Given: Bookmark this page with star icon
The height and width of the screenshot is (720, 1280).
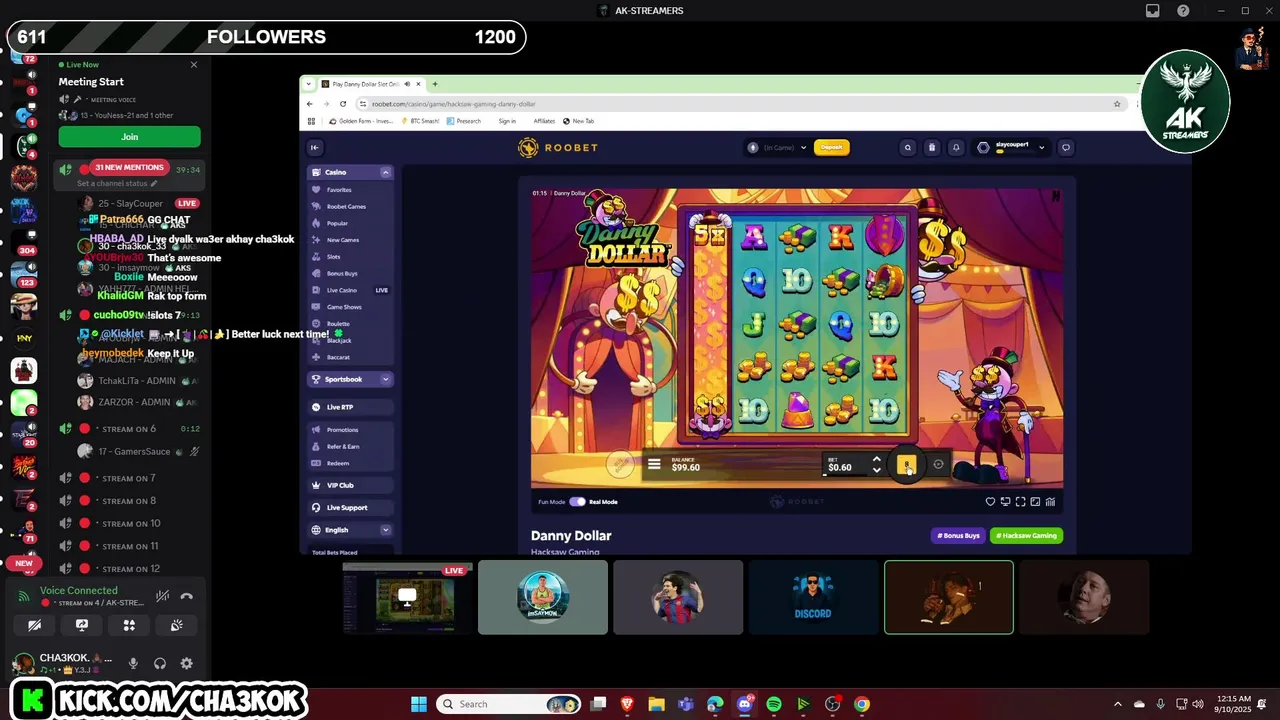Looking at the screenshot, I should (x=1117, y=104).
